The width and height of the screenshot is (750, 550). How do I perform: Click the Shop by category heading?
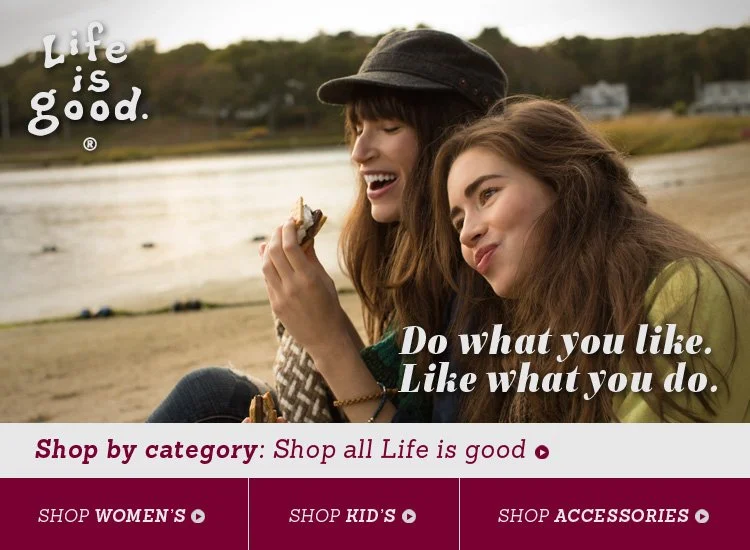pos(146,450)
